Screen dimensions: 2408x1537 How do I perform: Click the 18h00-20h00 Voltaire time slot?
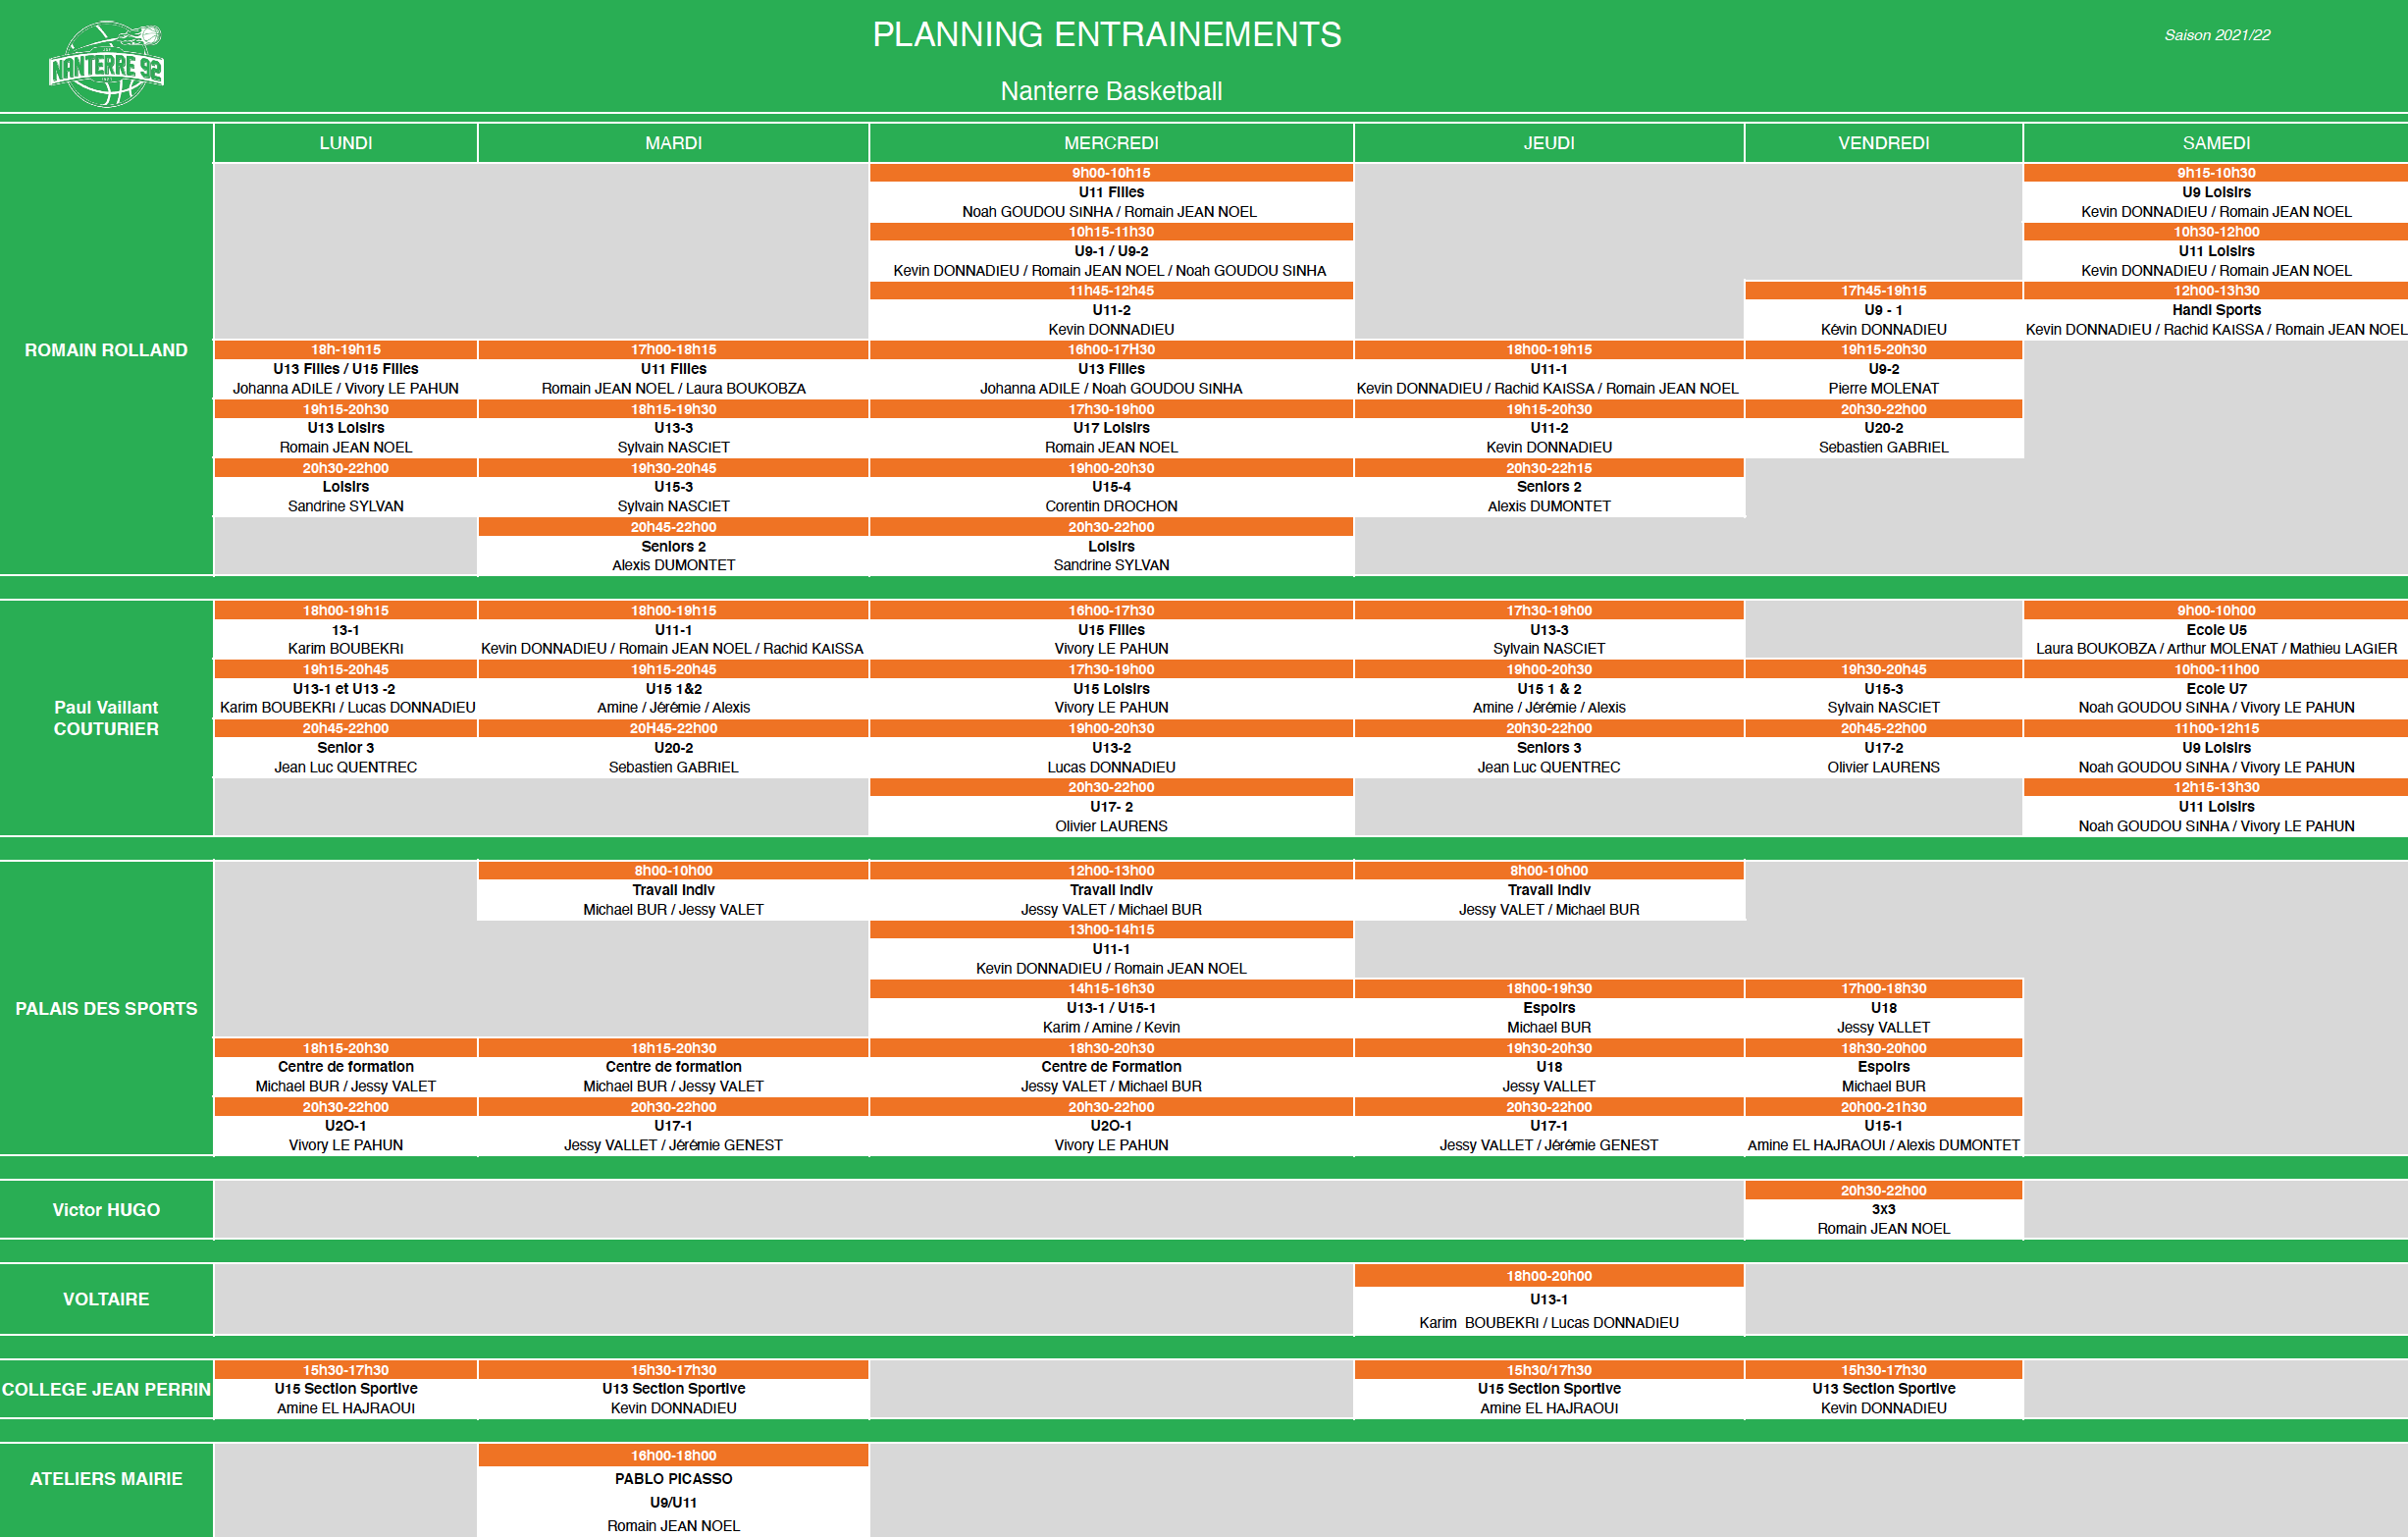[1549, 1276]
